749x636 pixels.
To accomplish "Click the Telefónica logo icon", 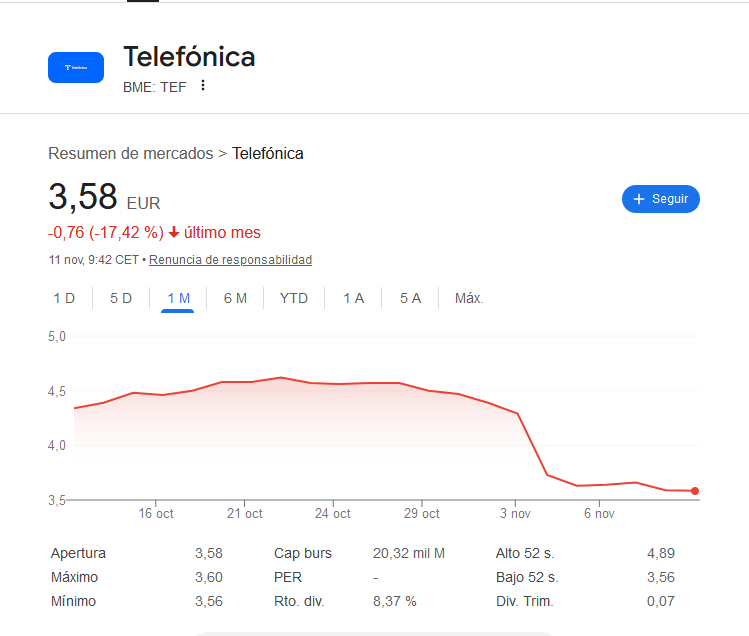I will point(76,67).
